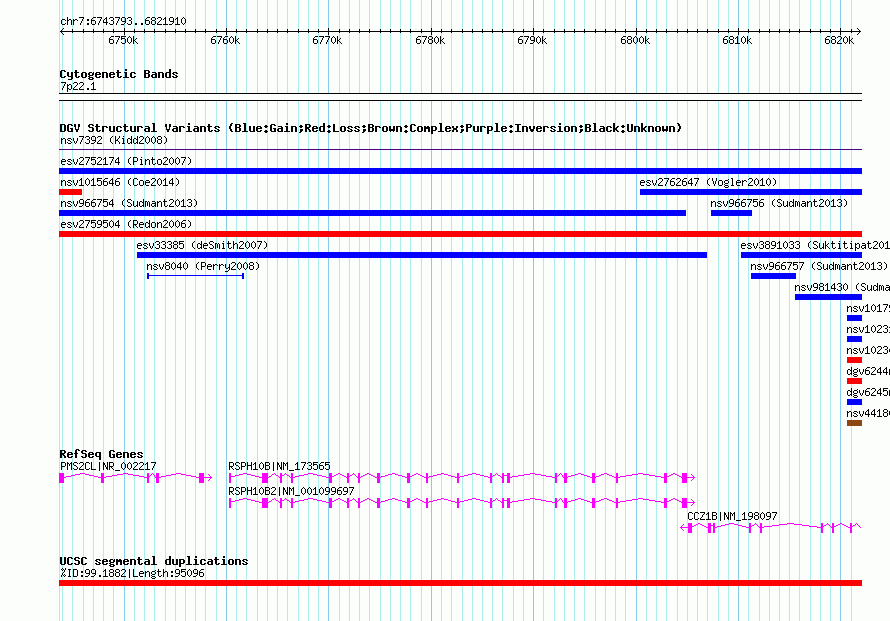Select the RefSeq Genes track title
The image size is (890, 621).
[x=101, y=454]
